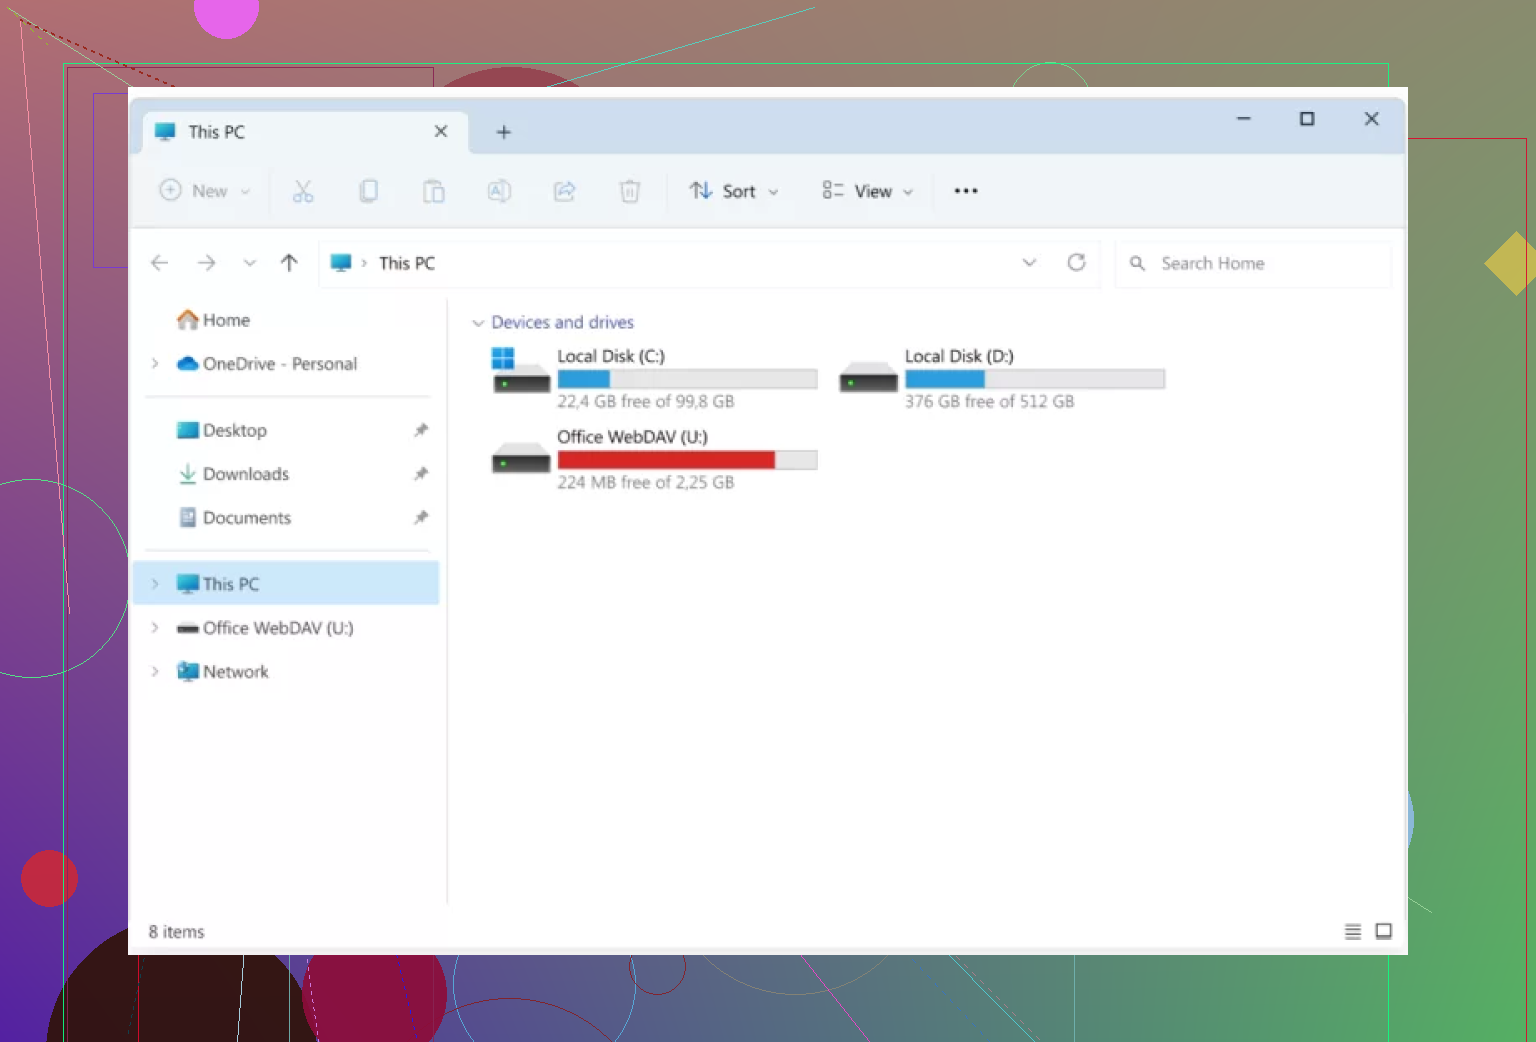The width and height of the screenshot is (1536, 1042).
Task: Maximize the File Explorer window
Action: [1307, 119]
